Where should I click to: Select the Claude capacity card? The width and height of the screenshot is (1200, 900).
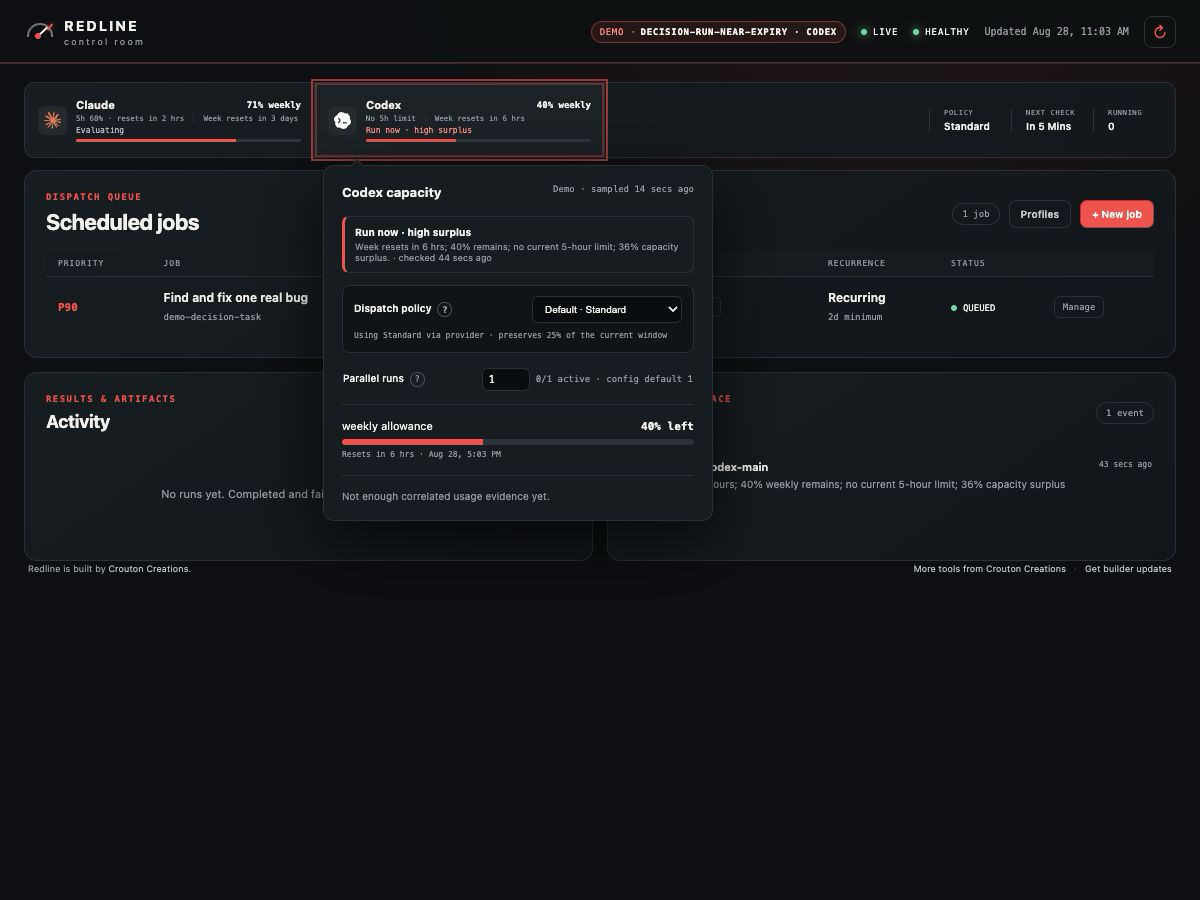[170, 120]
